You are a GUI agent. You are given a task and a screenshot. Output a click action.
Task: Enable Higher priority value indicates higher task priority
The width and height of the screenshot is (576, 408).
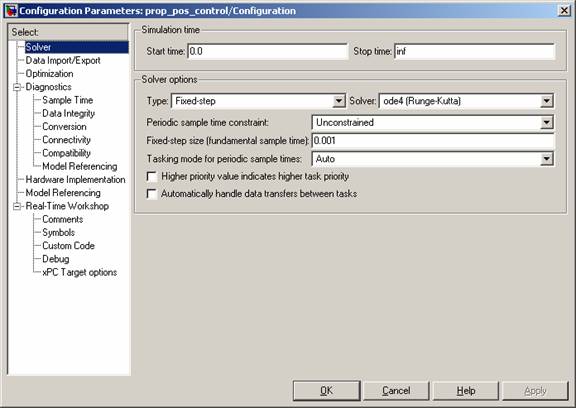pos(152,177)
